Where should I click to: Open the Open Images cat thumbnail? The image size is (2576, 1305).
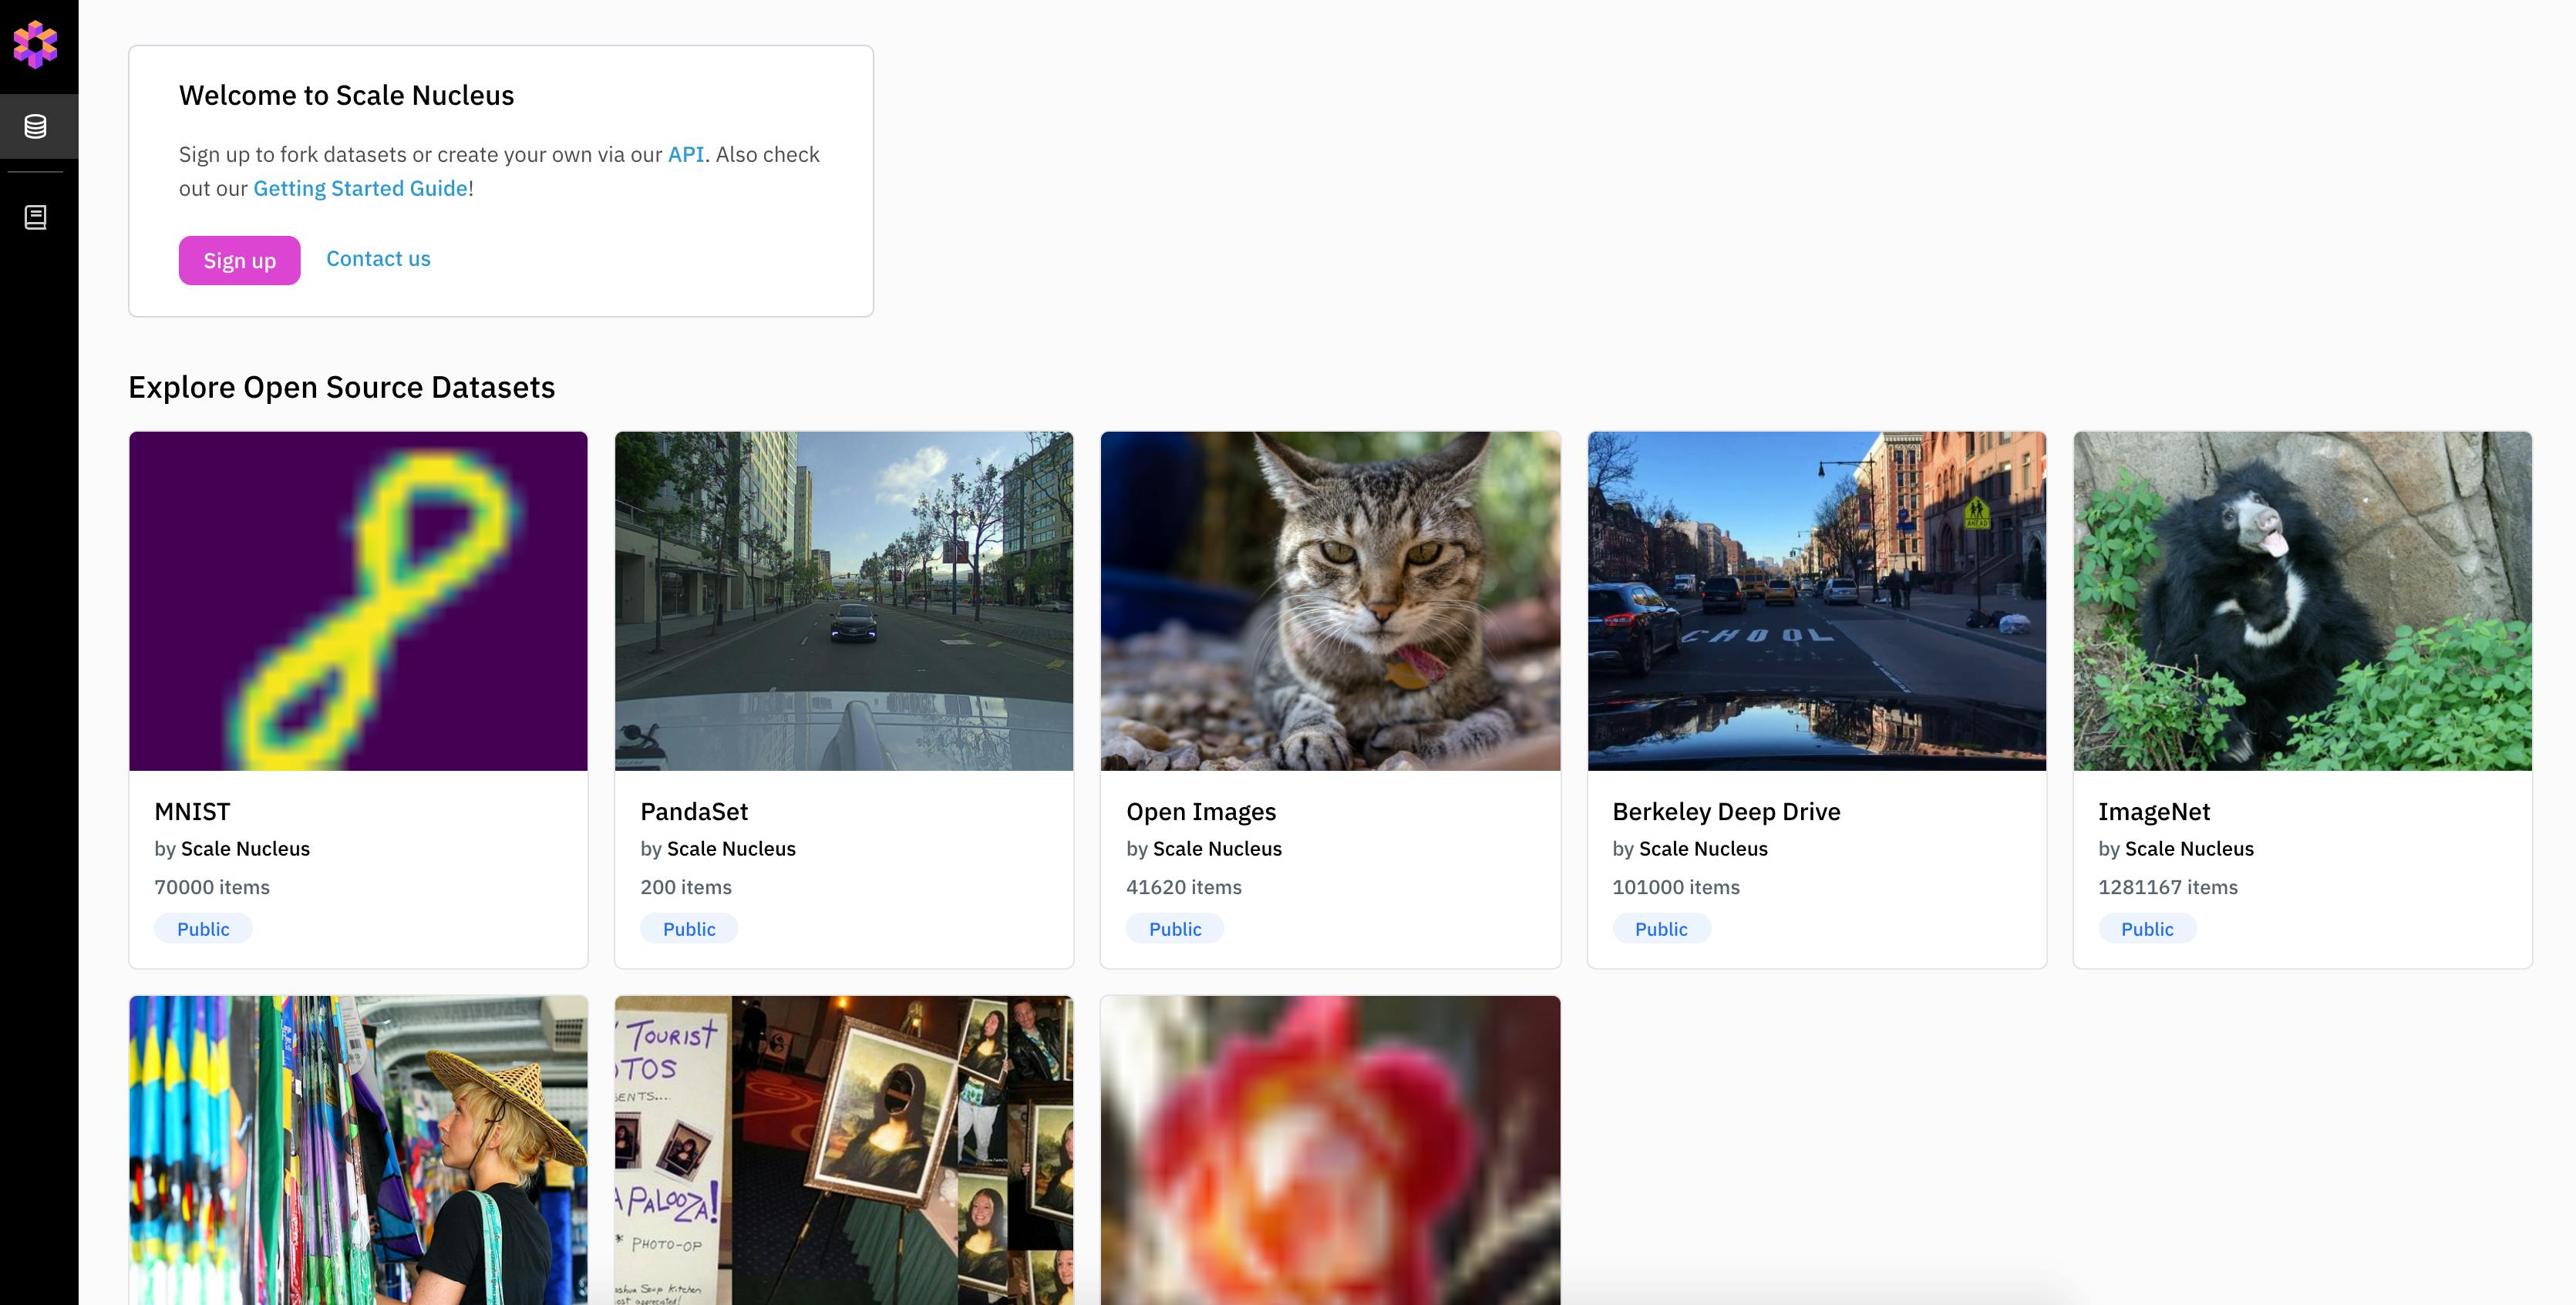click(x=1330, y=601)
